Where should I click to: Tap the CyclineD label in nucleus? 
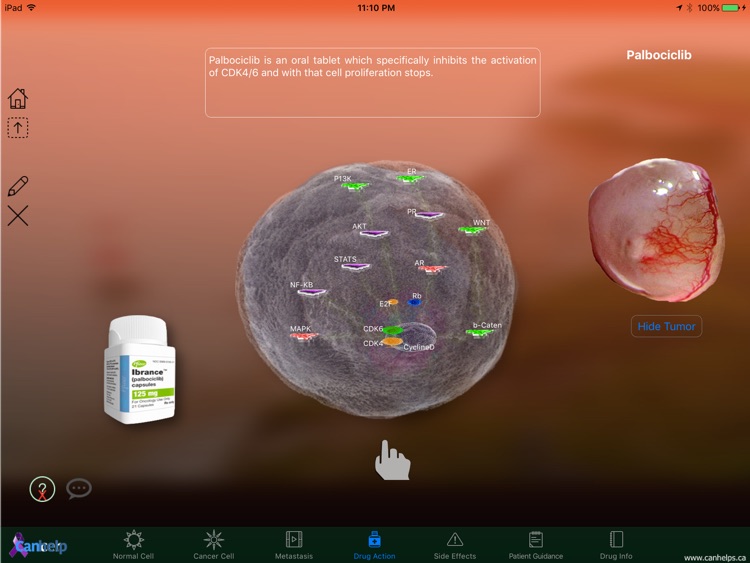[419, 347]
